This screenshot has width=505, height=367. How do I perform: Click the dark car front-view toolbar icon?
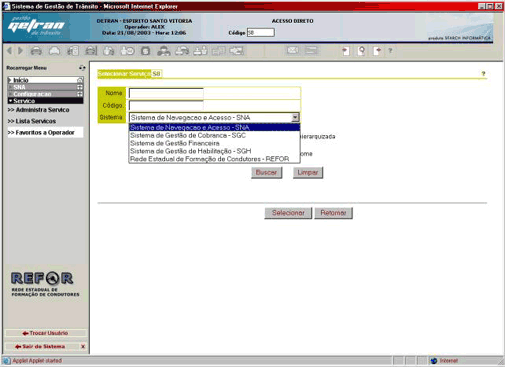(36, 51)
